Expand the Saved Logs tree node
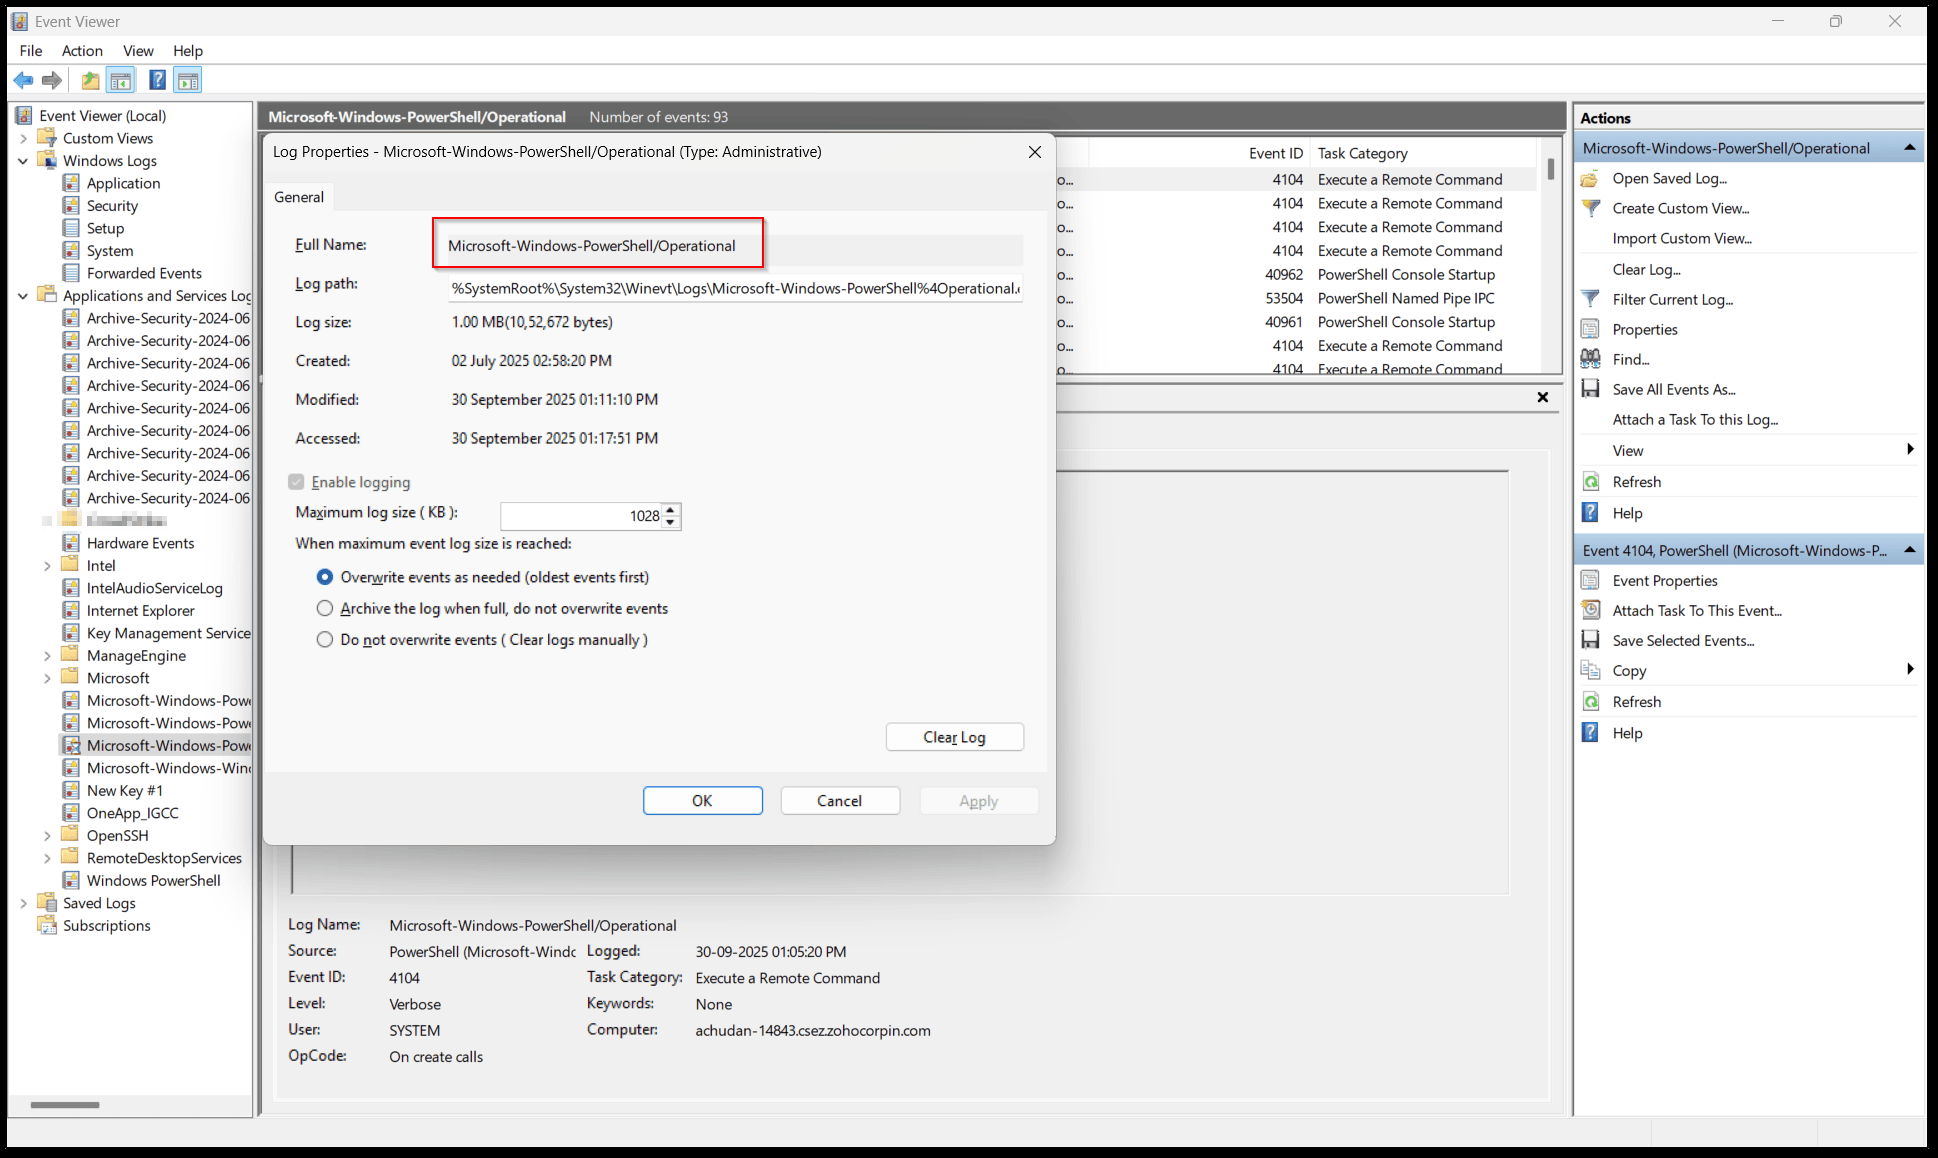The image size is (1938, 1158). (23, 903)
